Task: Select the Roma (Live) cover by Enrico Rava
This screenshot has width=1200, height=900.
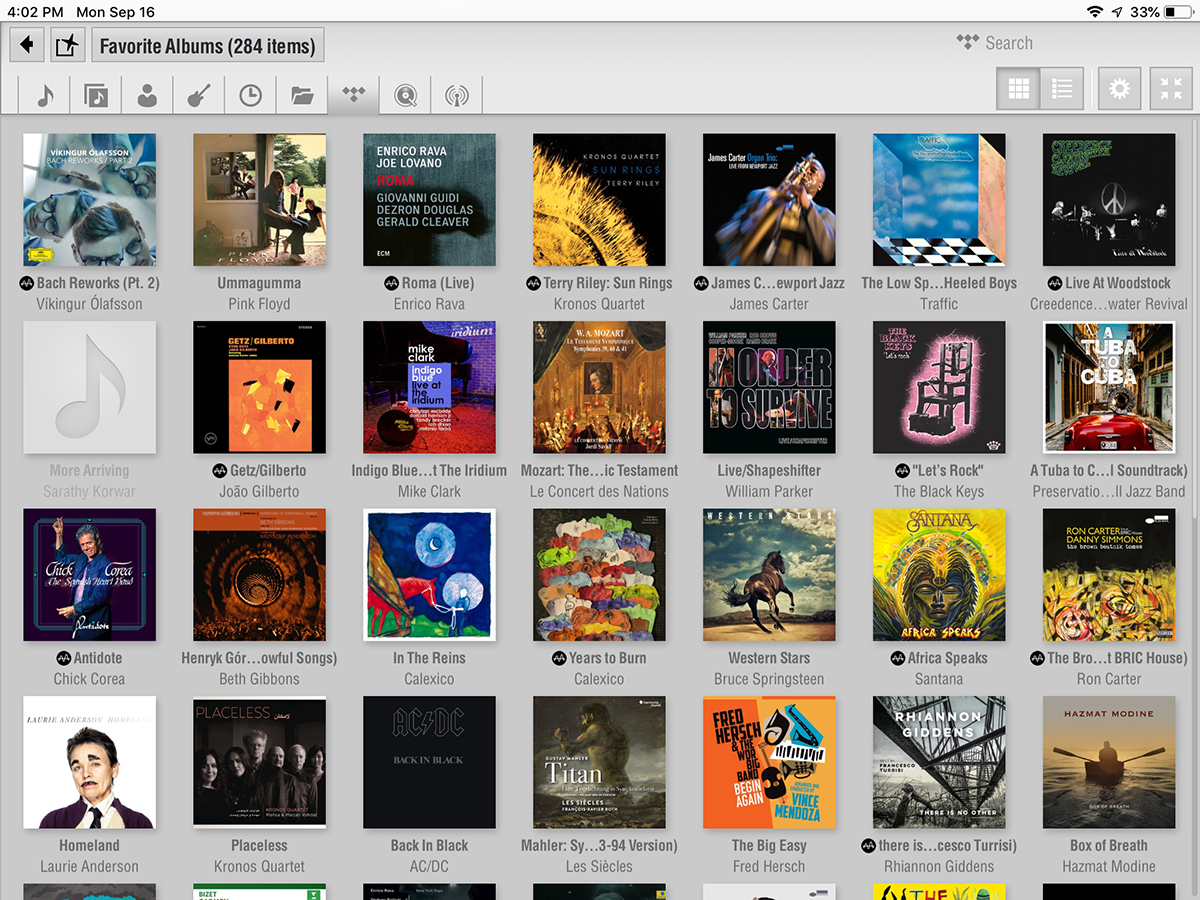Action: click(429, 200)
